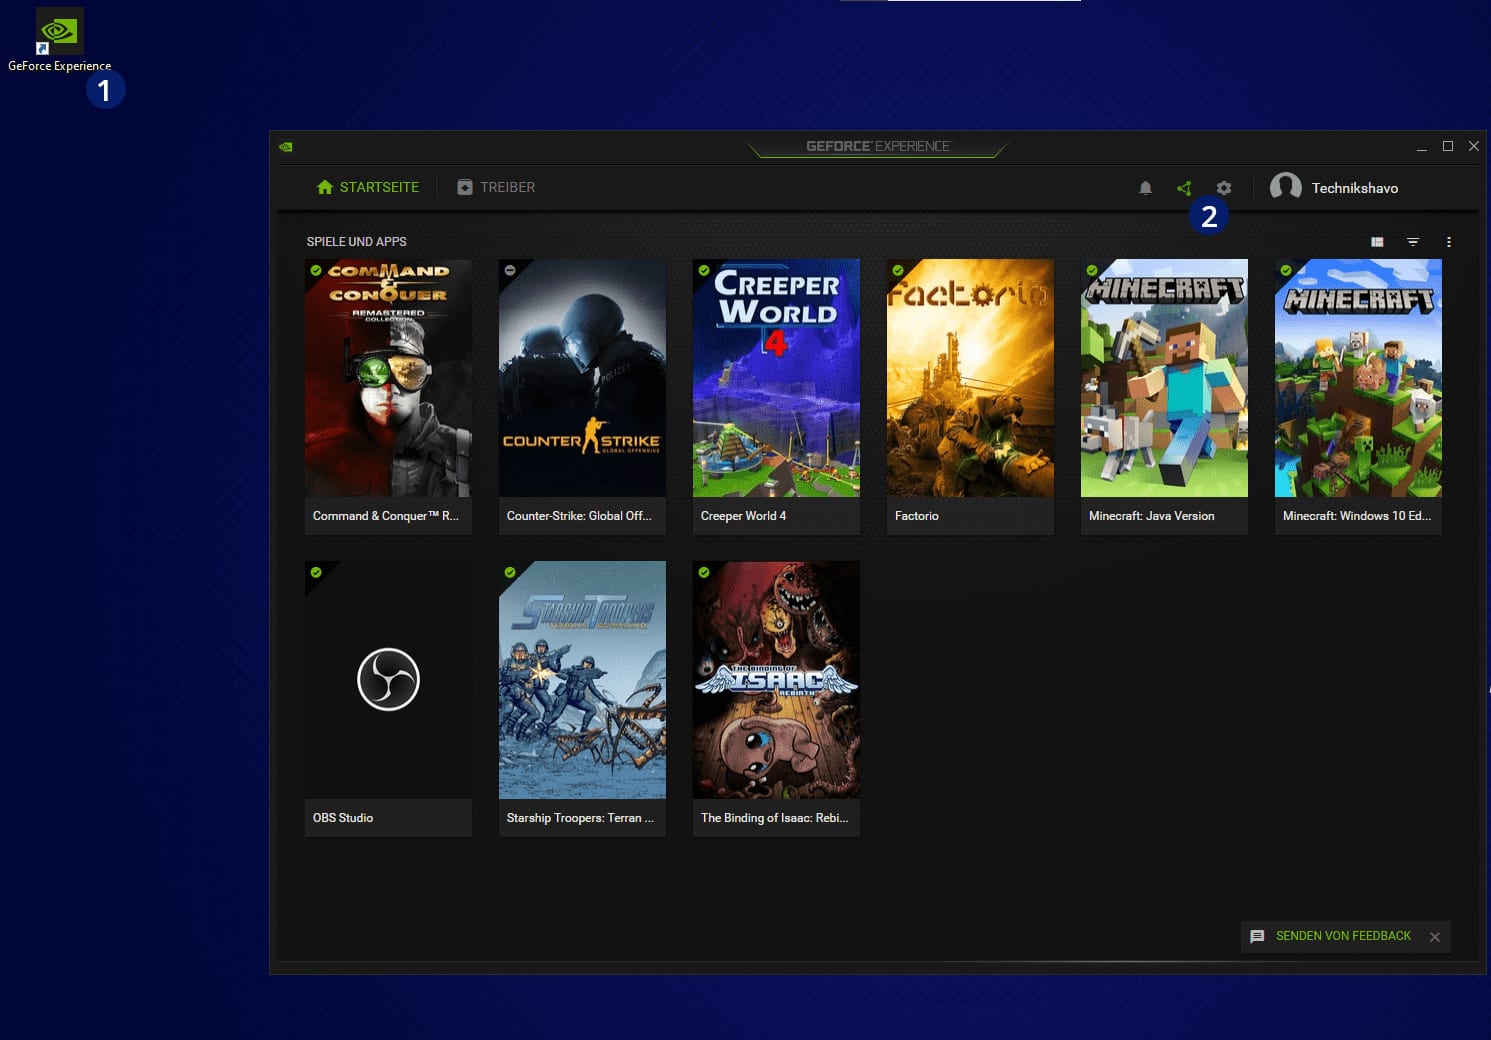The image size is (1491, 1040).
Task: Click the optimized checkmark on Factorio
Action: (898, 271)
